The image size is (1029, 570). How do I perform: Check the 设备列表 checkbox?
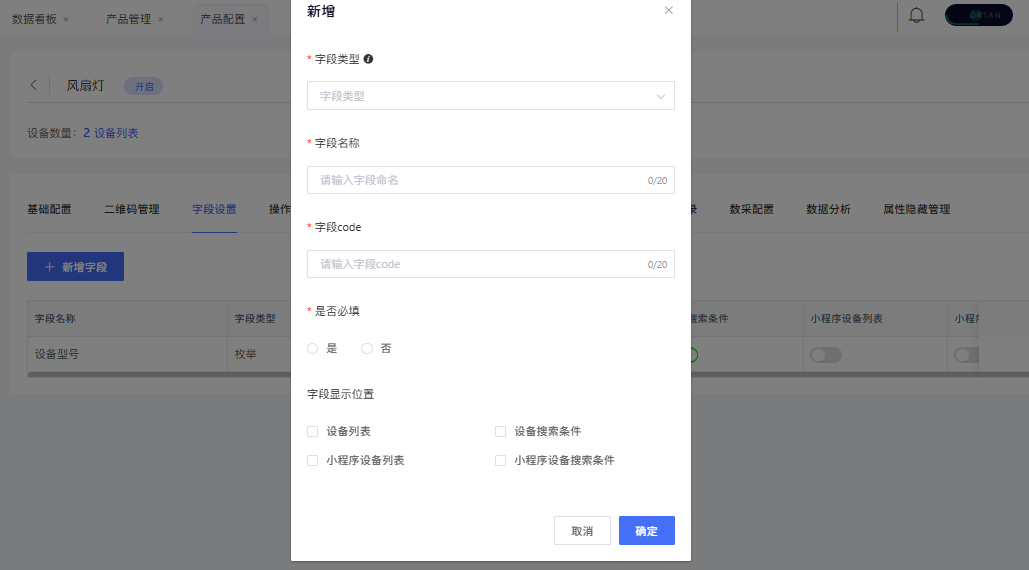click(x=313, y=431)
